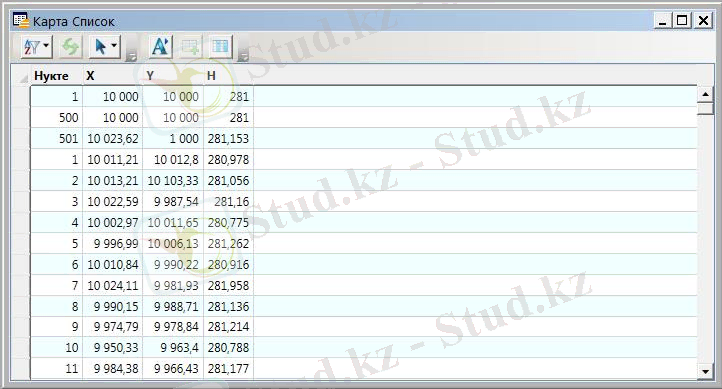Image resolution: width=722 pixels, height=389 pixels.
Task: Click the X value 10 022,59
Action: click(x=112, y=202)
